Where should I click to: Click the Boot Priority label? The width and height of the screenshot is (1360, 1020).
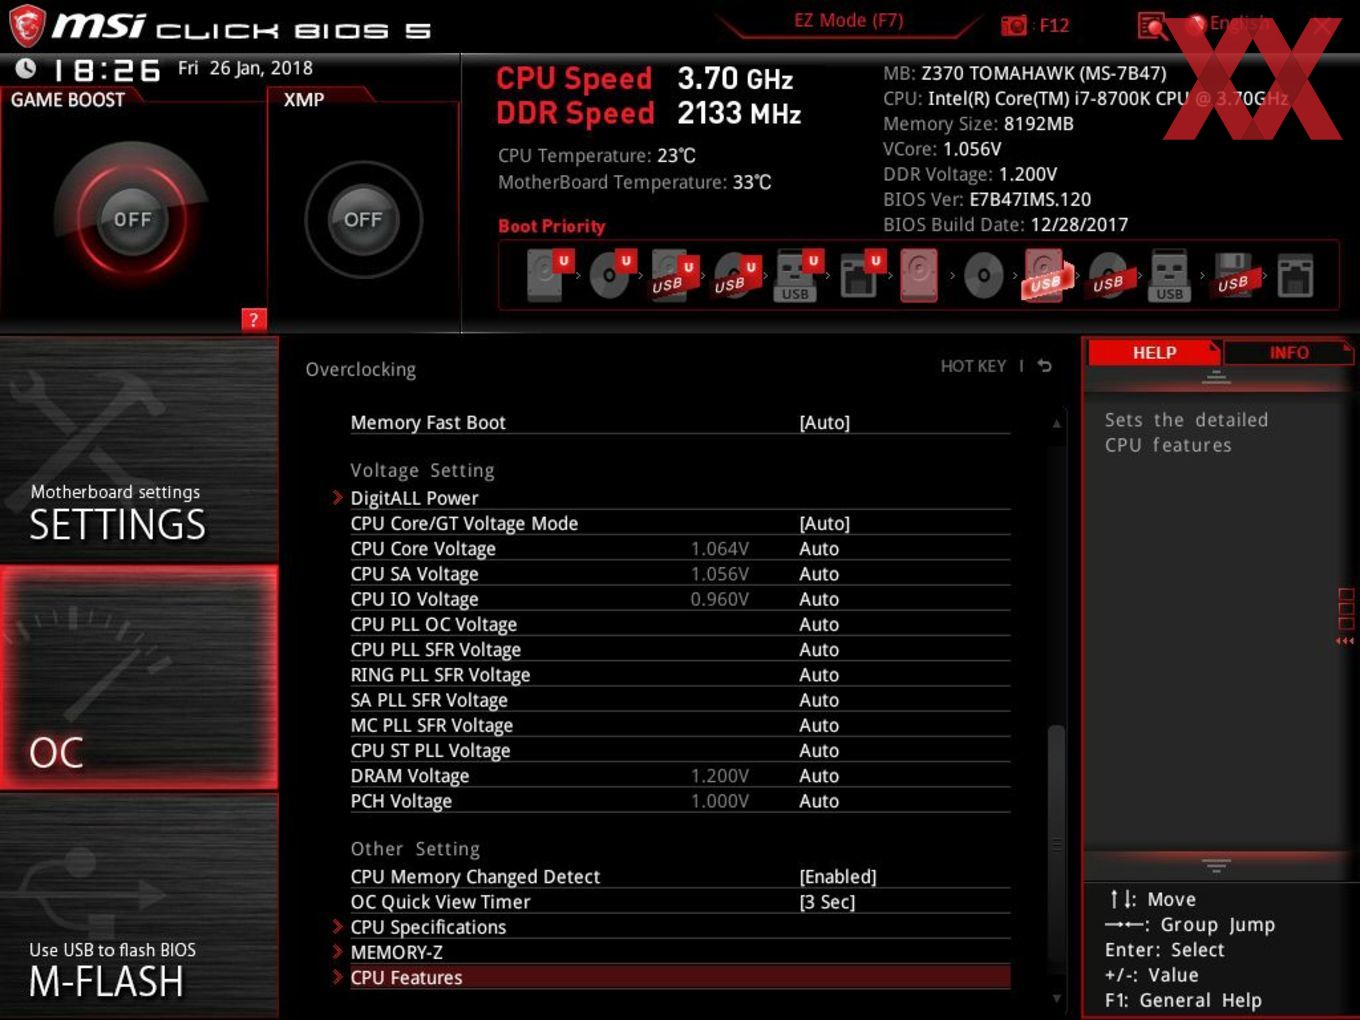(551, 226)
